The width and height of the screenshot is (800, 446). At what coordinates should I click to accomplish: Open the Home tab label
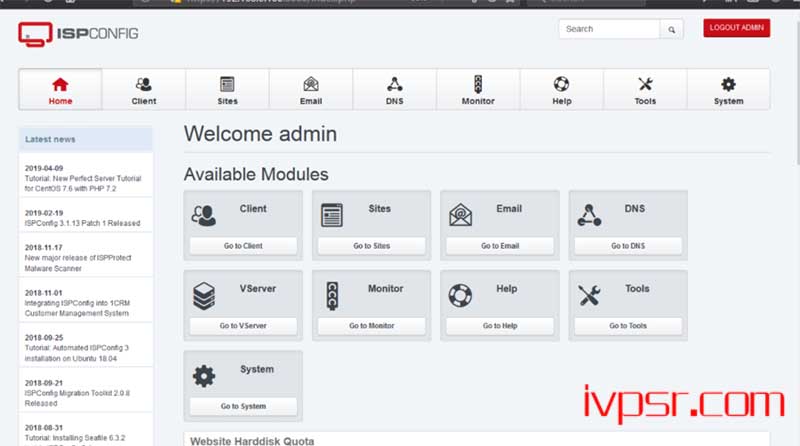60,101
